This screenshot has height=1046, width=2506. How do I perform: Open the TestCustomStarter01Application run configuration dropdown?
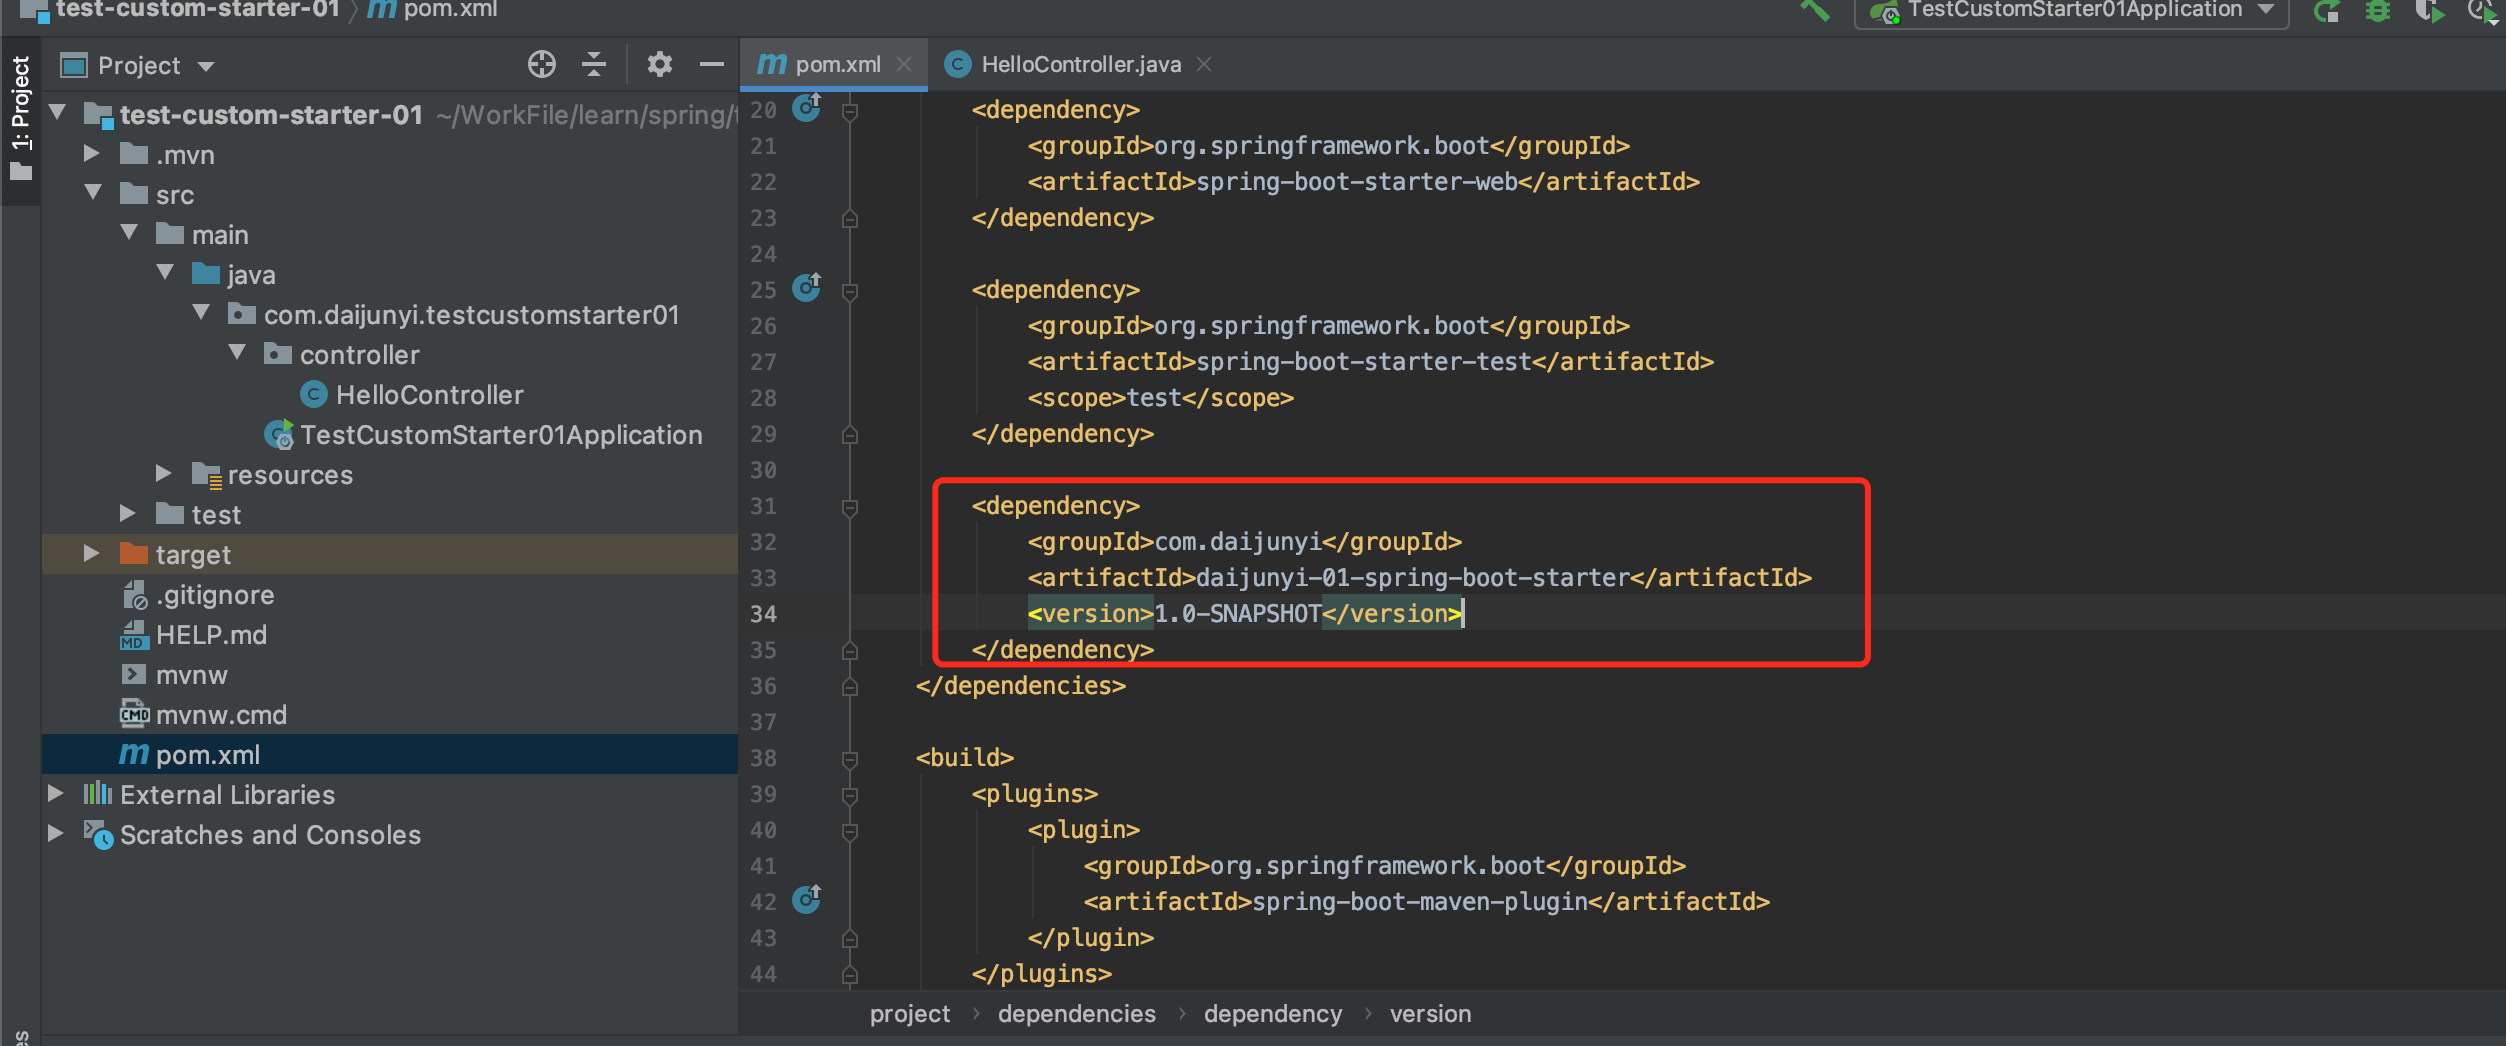(2072, 11)
